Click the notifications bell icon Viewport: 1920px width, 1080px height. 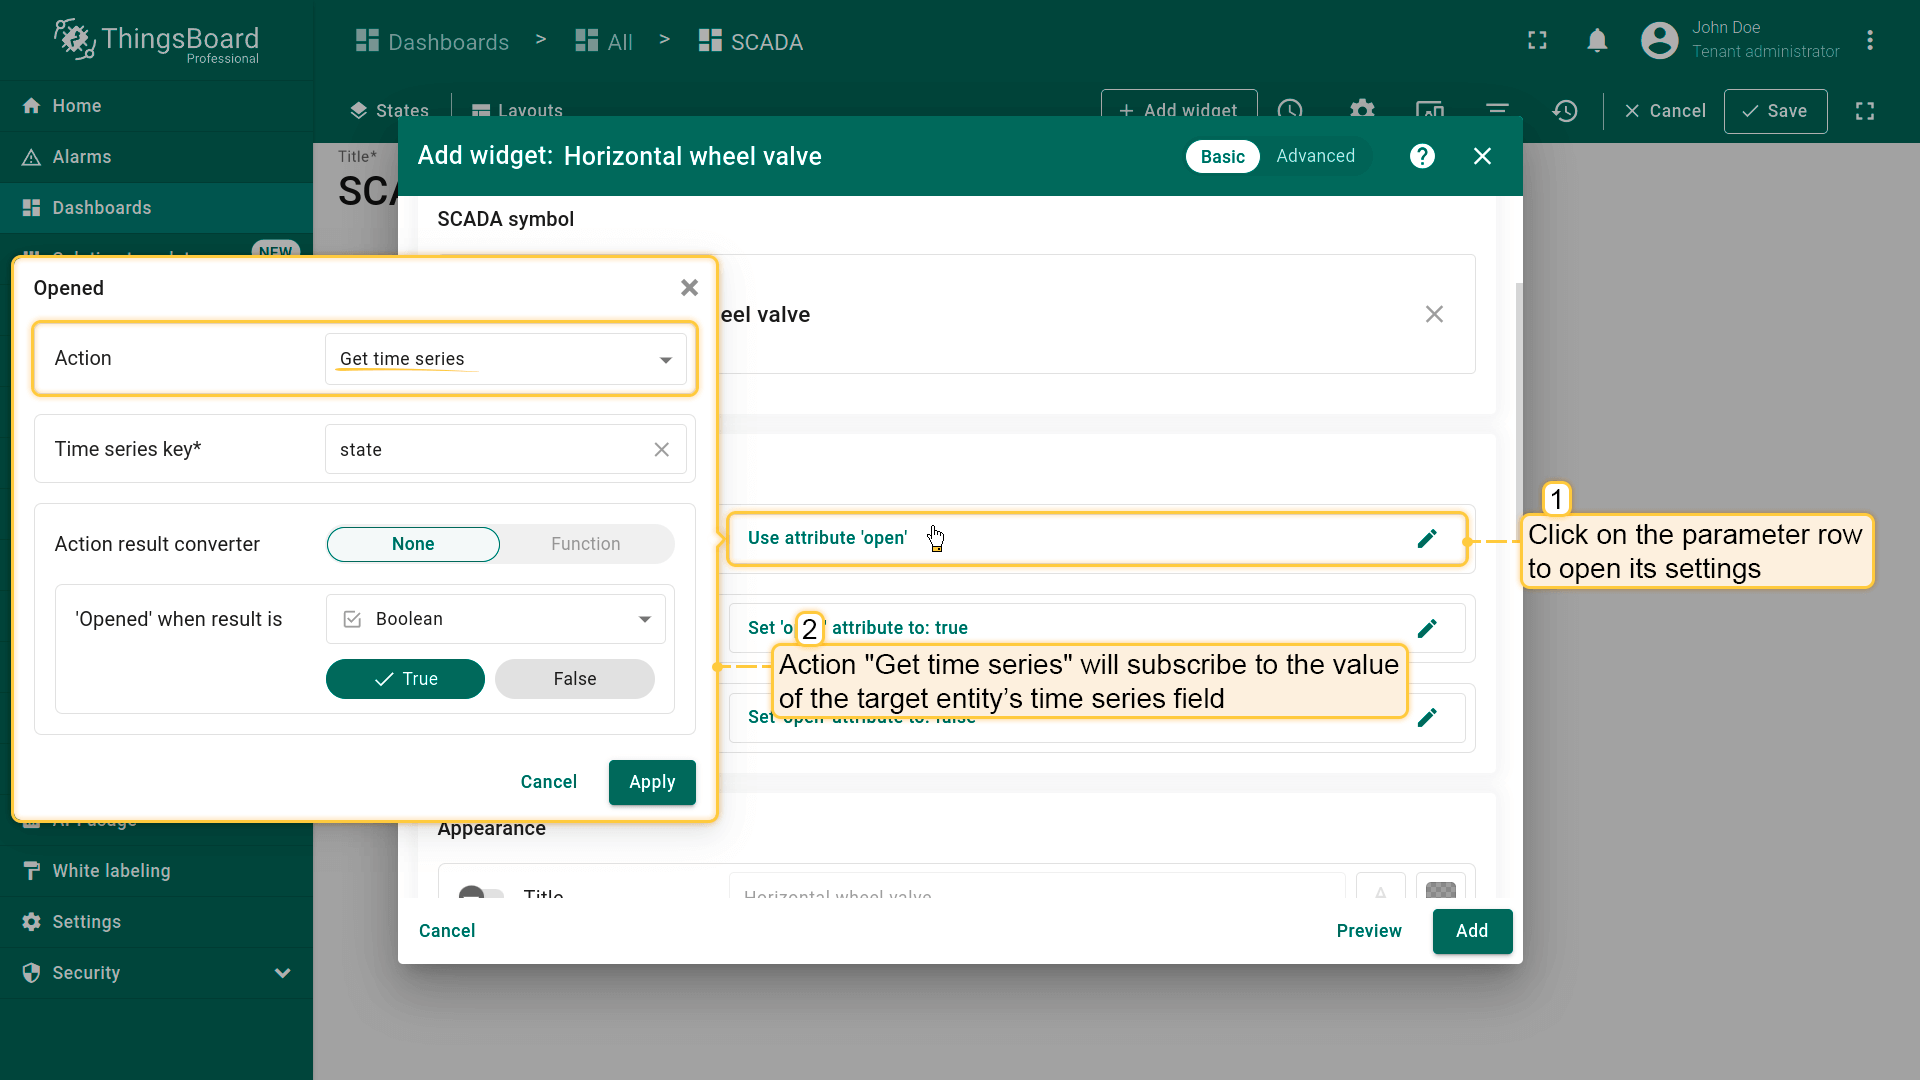coord(1597,41)
